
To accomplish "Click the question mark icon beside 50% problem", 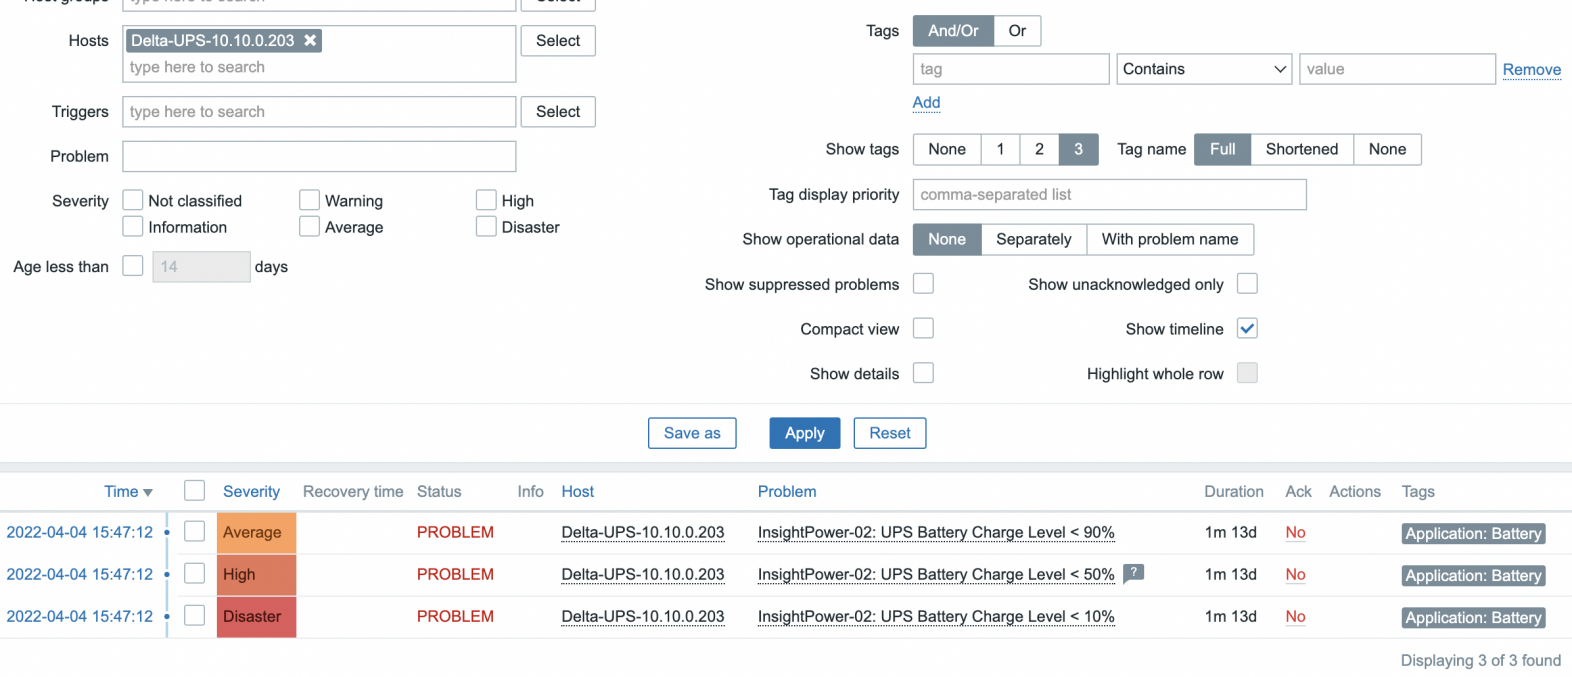I will pos(1133,573).
